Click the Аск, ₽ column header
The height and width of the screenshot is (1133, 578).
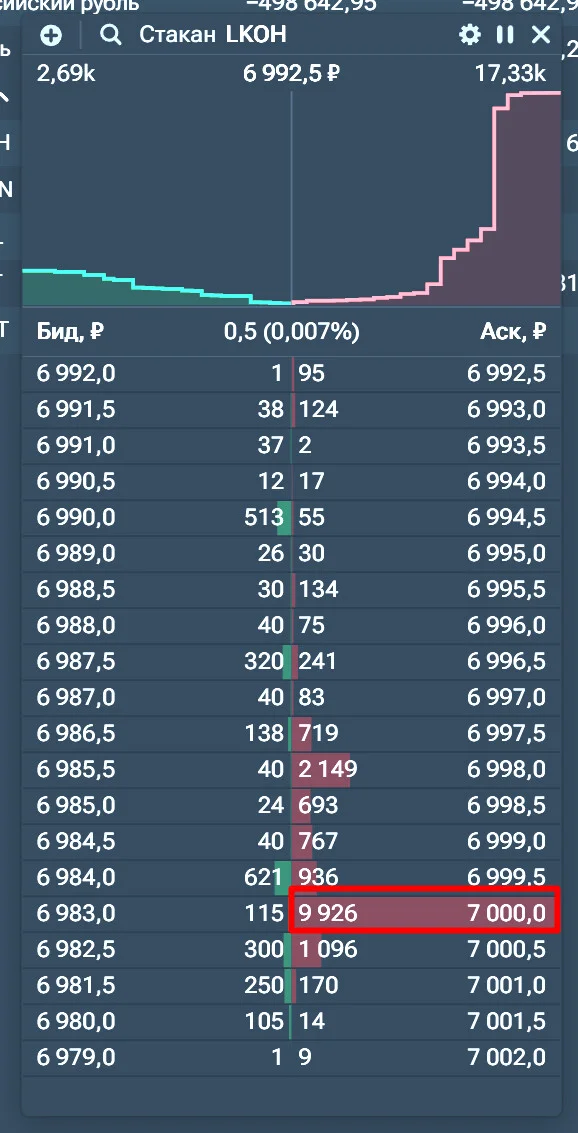pyautogui.click(x=513, y=332)
